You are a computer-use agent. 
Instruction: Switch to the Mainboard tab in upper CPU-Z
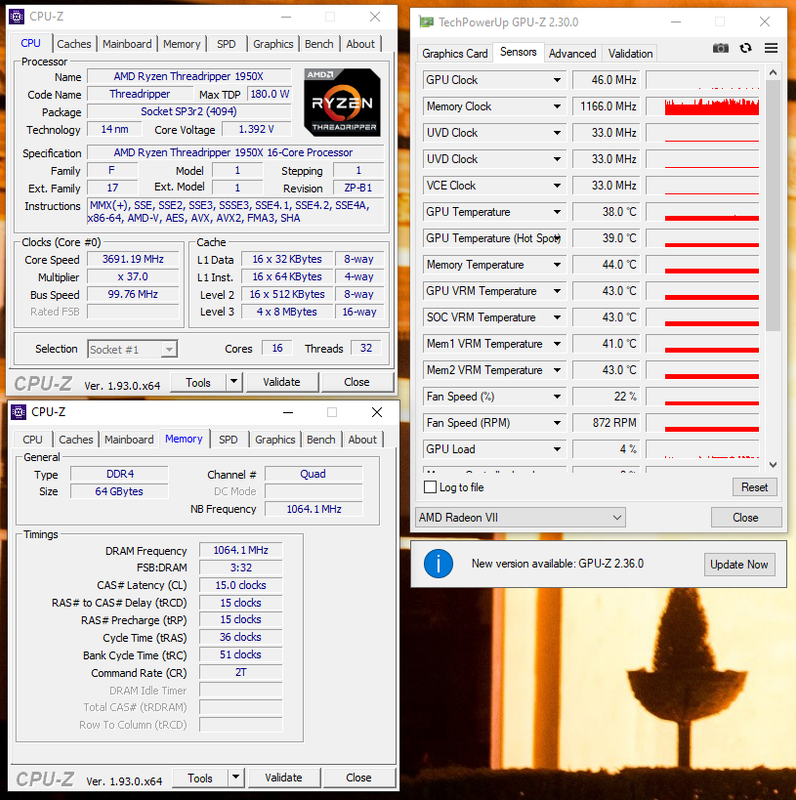coord(127,44)
